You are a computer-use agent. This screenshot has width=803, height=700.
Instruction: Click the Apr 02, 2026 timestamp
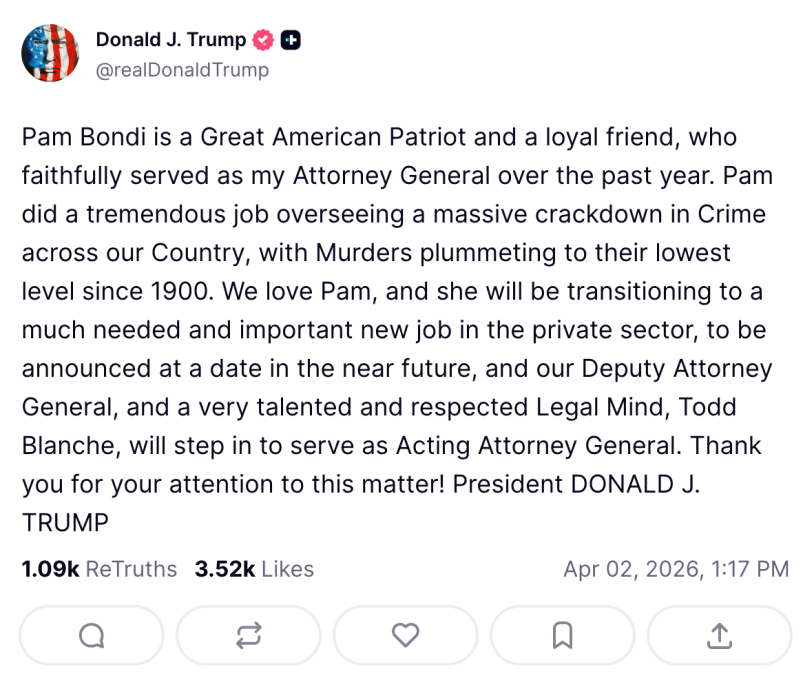(x=676, y=569)
